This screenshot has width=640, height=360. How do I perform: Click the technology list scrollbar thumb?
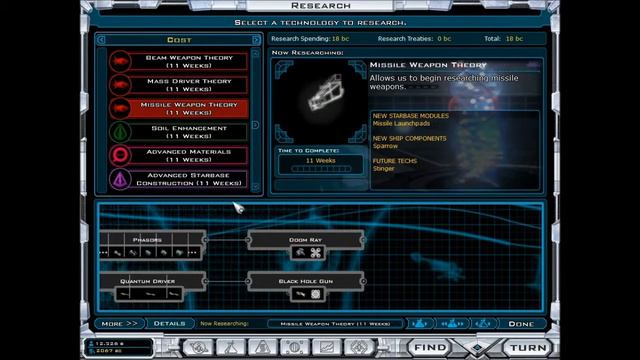point(256,125)
